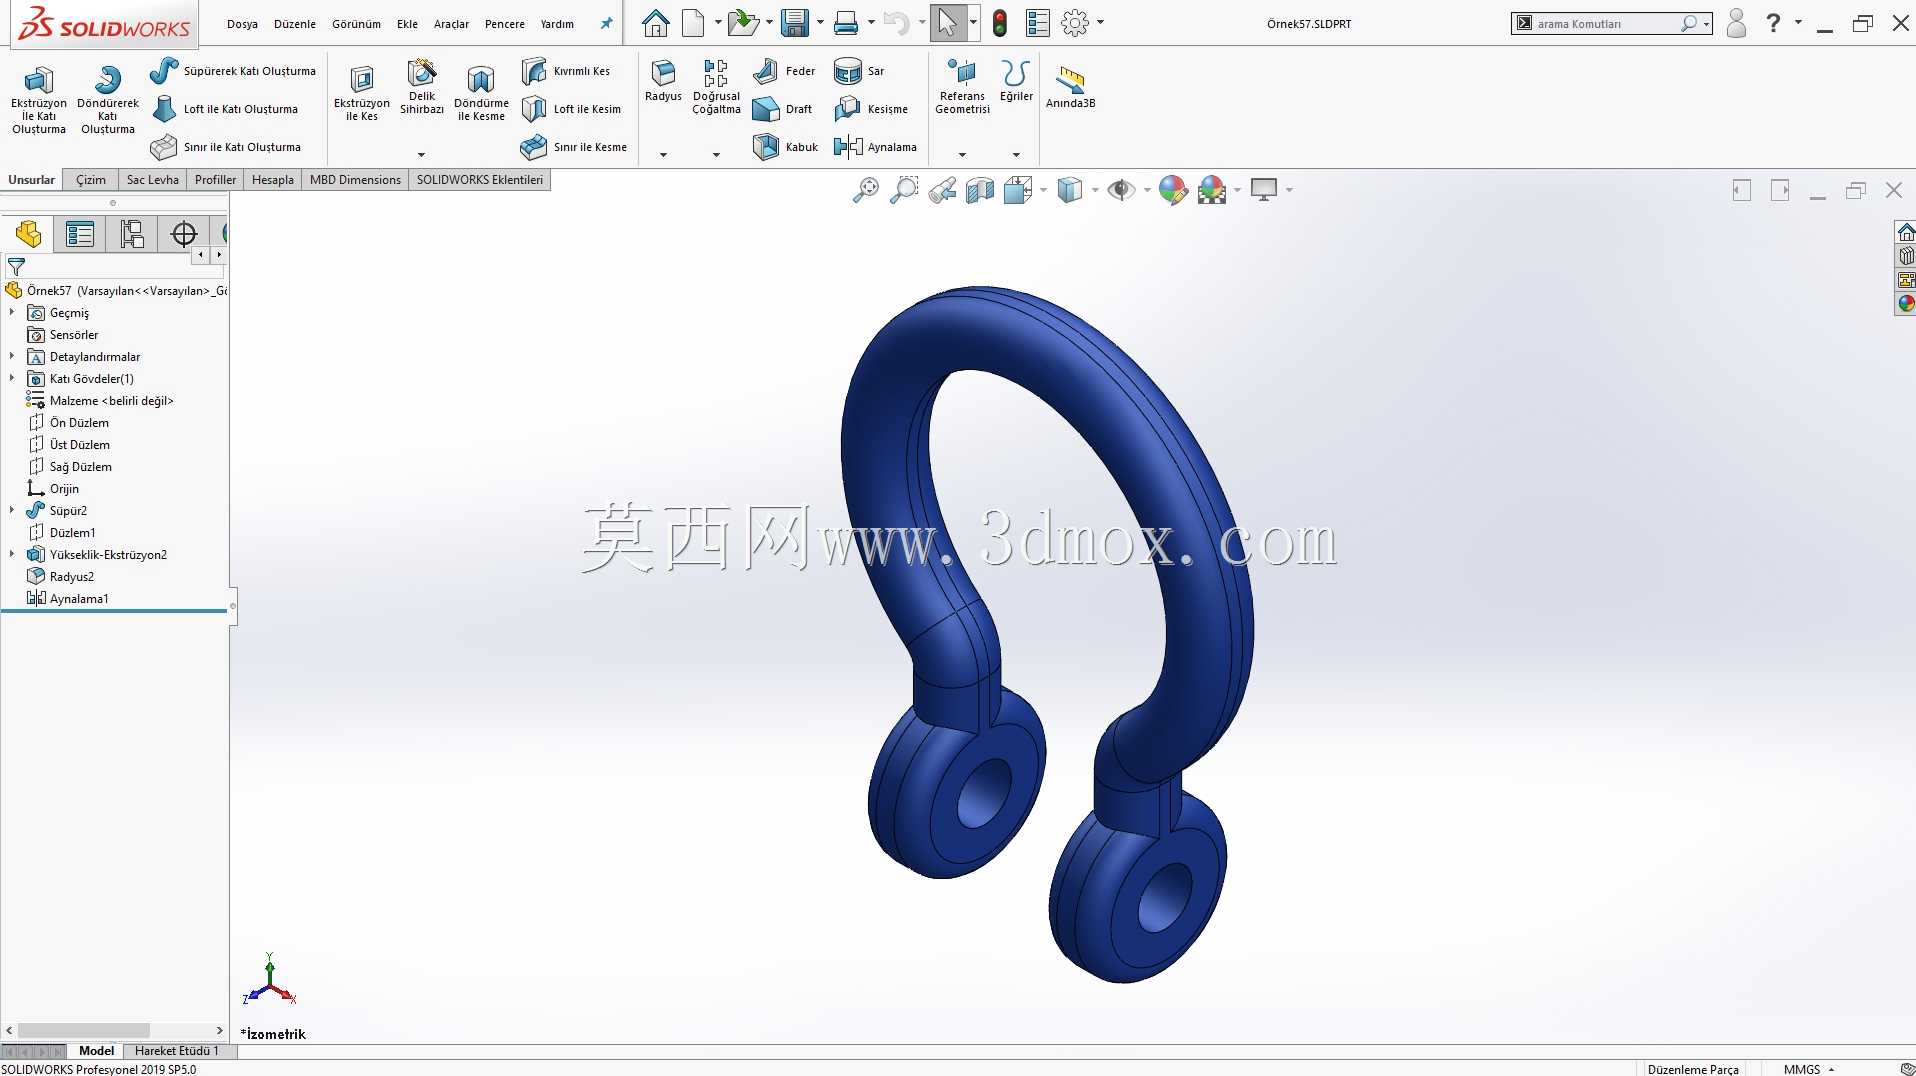Click the Home icon in toolbar
The image size is (1916, 1076).
click(655, 23)
